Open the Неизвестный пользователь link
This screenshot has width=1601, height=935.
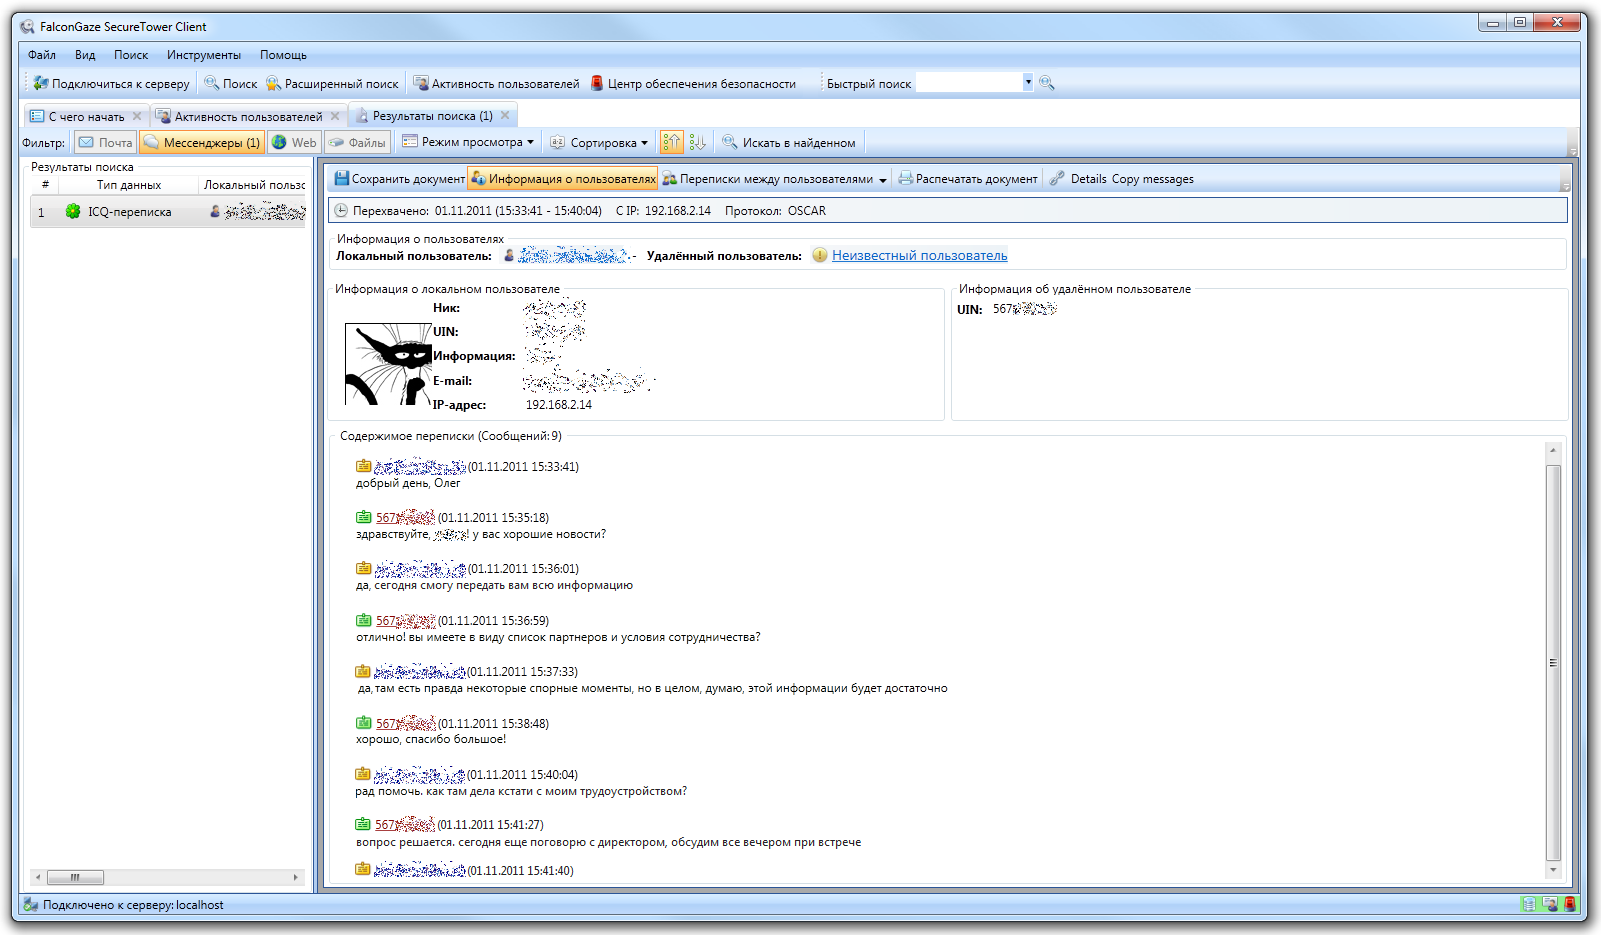(920, 255)
